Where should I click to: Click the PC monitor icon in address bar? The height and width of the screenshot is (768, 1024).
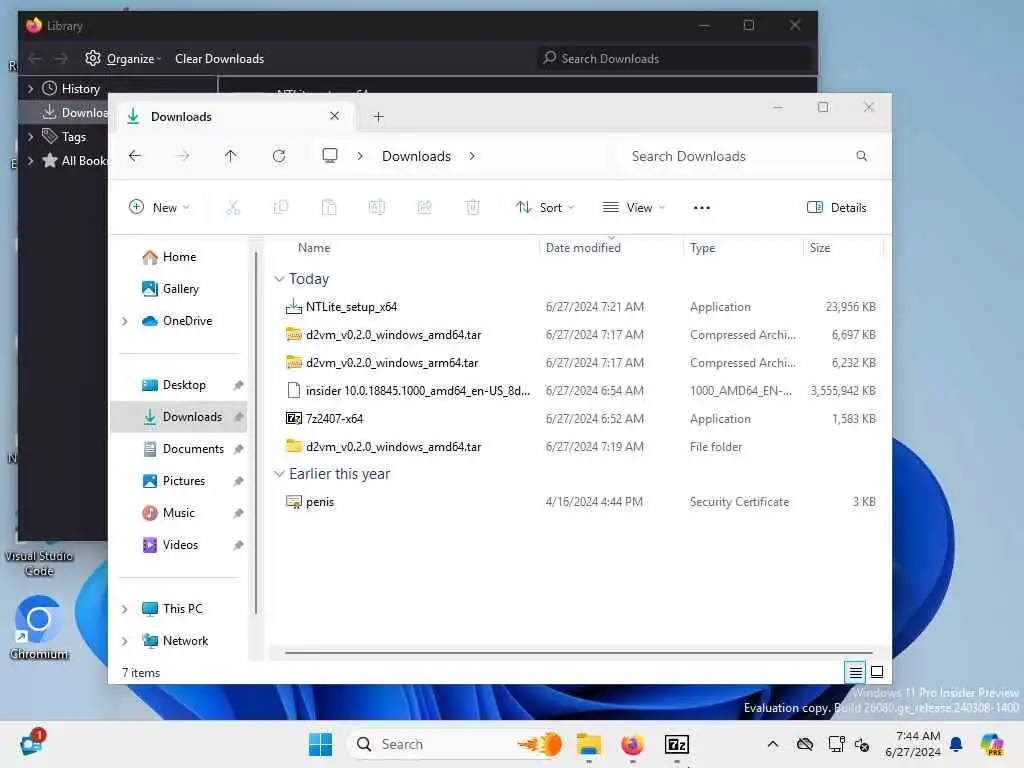pyautogui.click(x=330, y=155)
